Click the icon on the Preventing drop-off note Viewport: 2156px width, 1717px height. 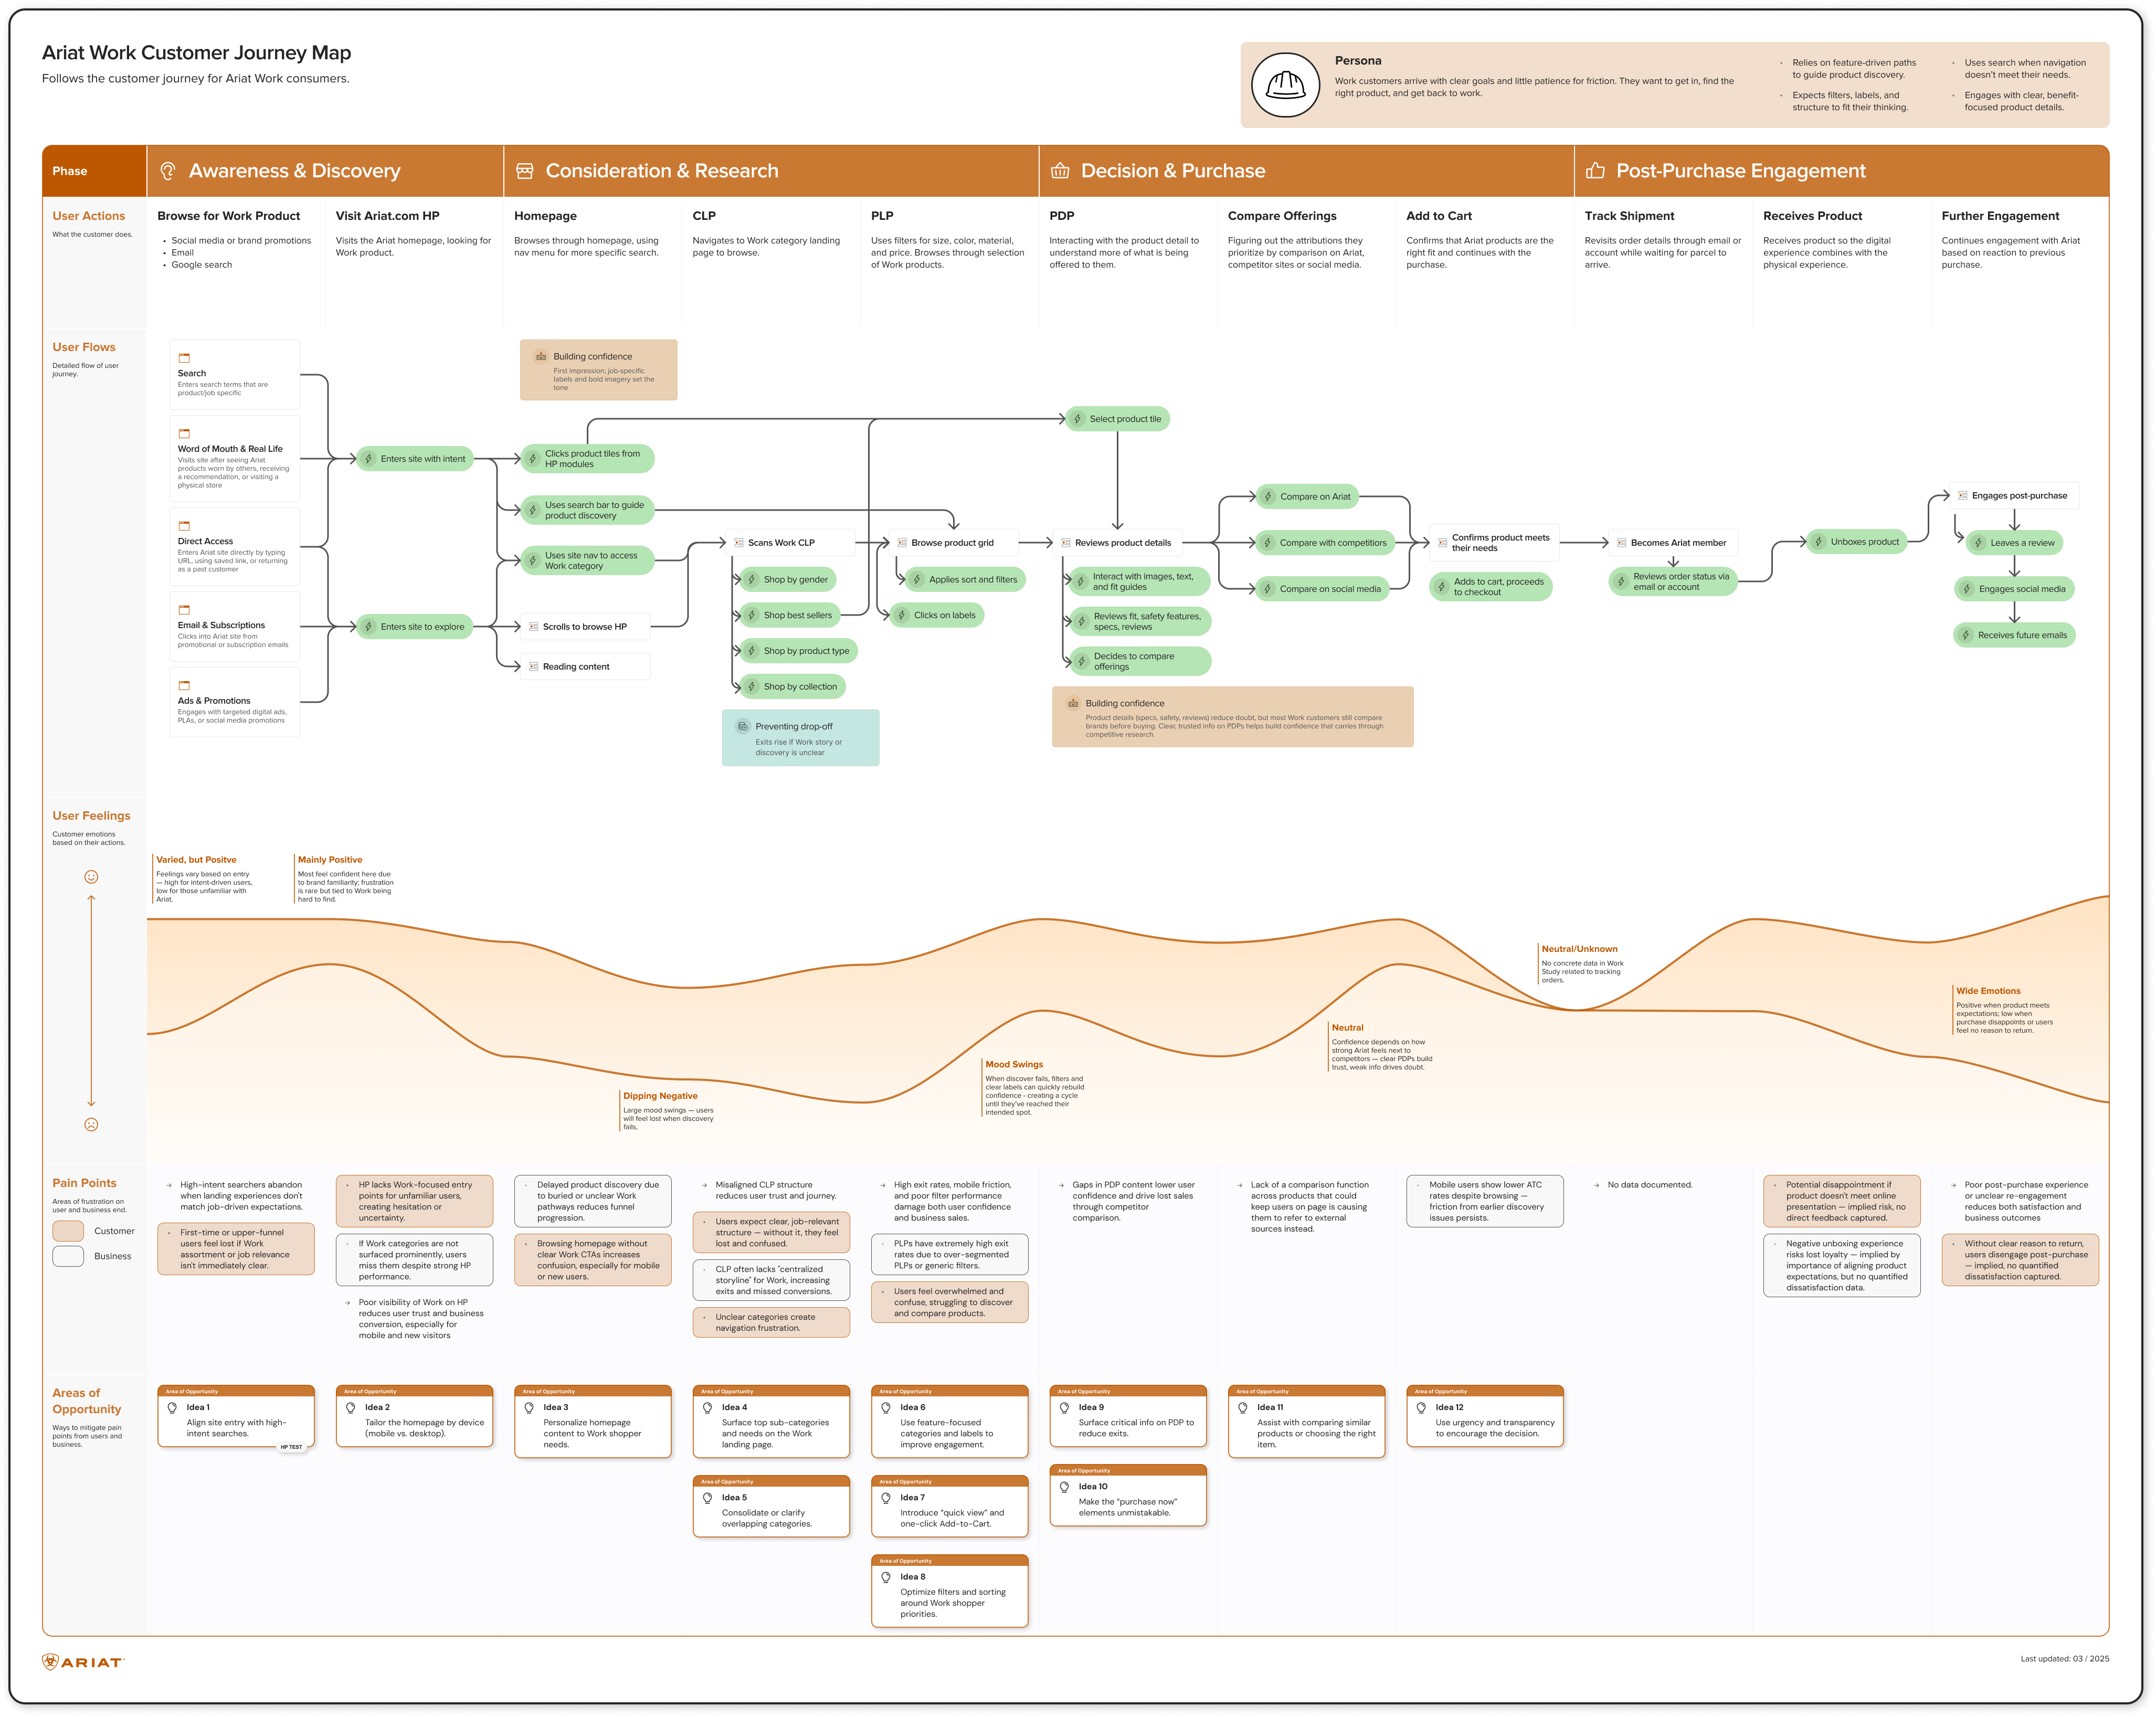[x=742, y=726]
